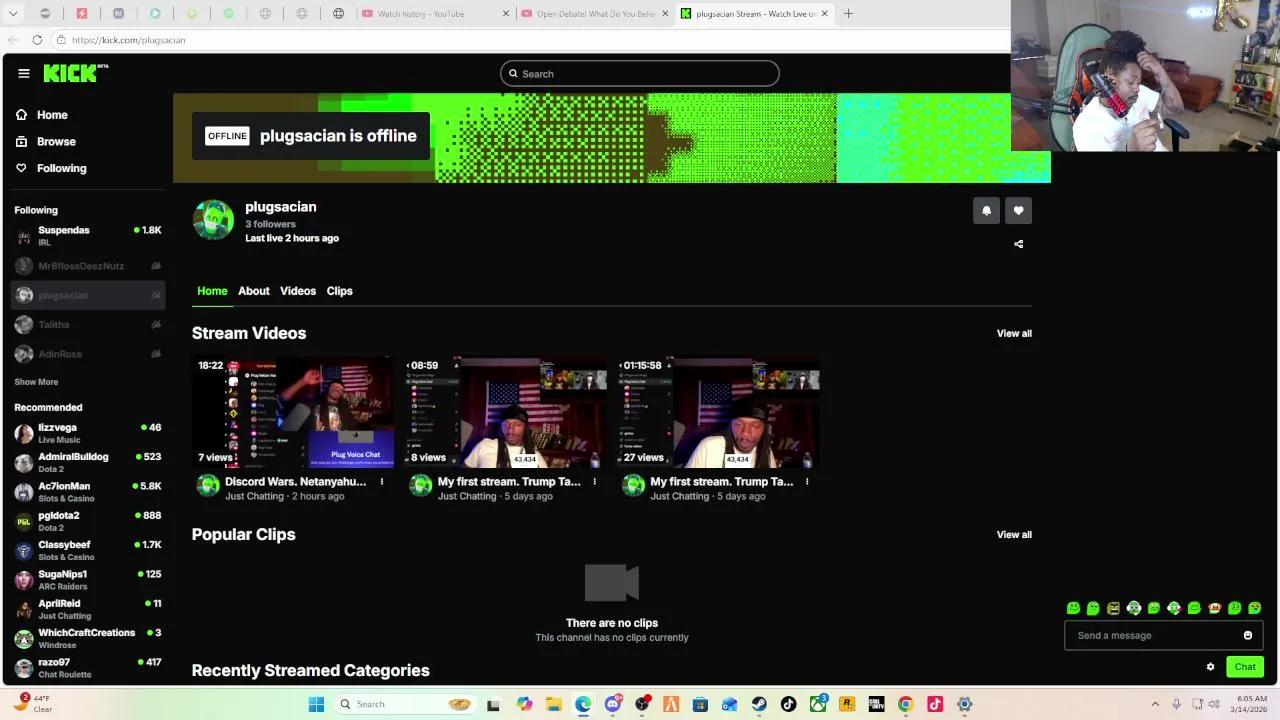
Task: Open recommended channel SugaNips1
Action: pos(87,580)
